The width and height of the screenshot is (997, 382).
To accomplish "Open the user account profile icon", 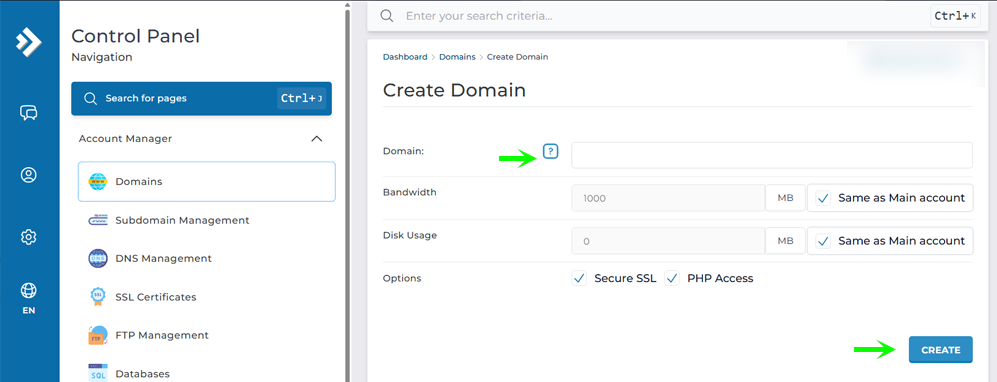I will [x=29, y=175].
